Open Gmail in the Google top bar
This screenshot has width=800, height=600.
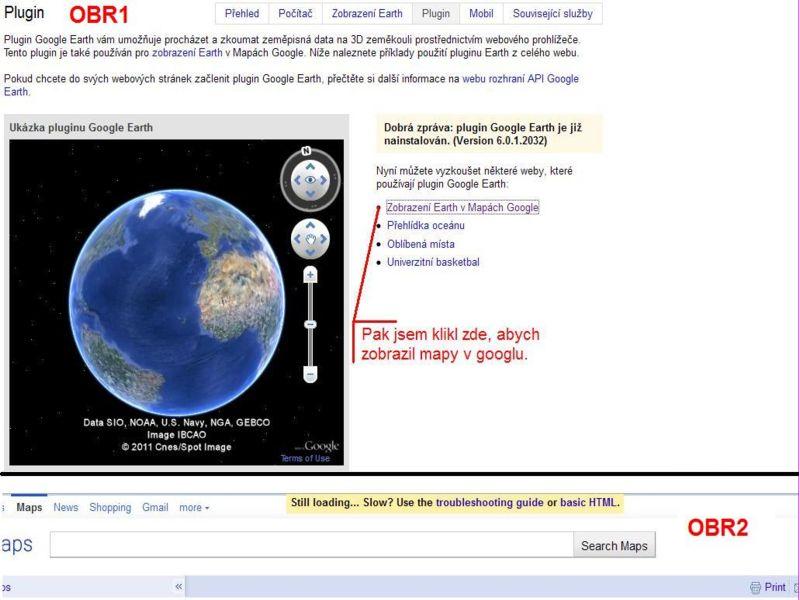point(155,508)
